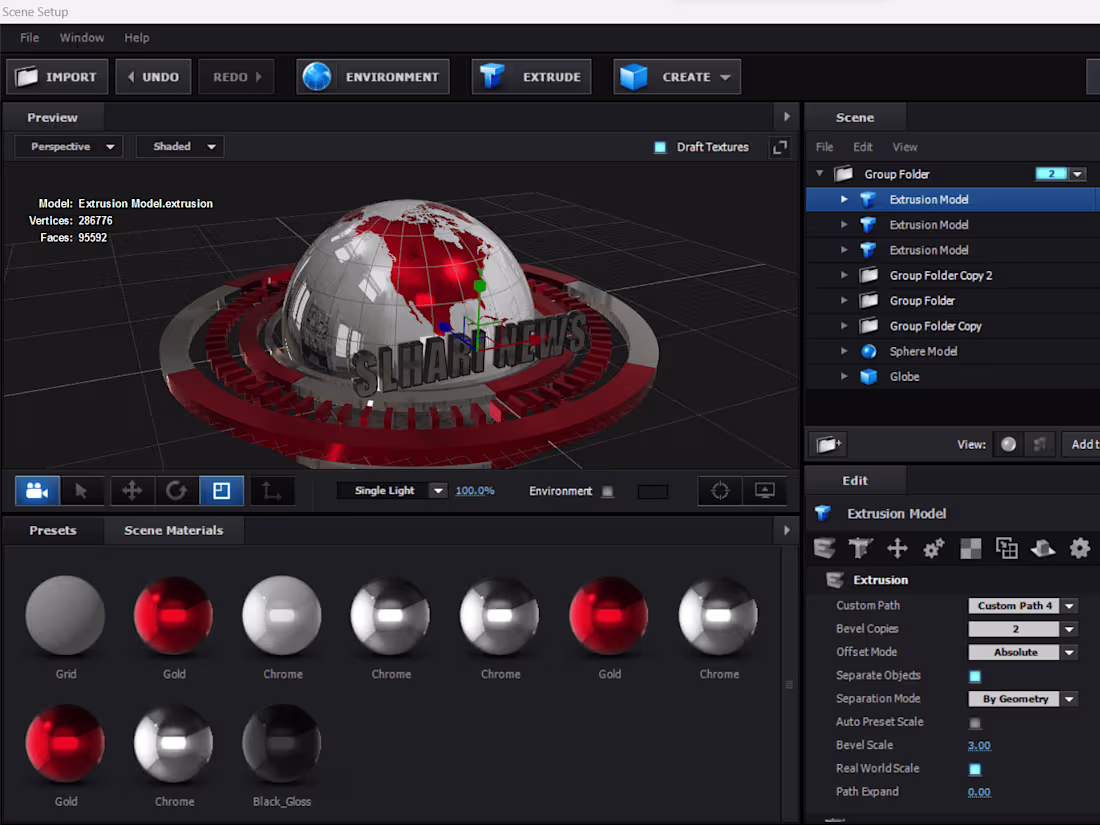Open the Help menu

pos(137,38)
